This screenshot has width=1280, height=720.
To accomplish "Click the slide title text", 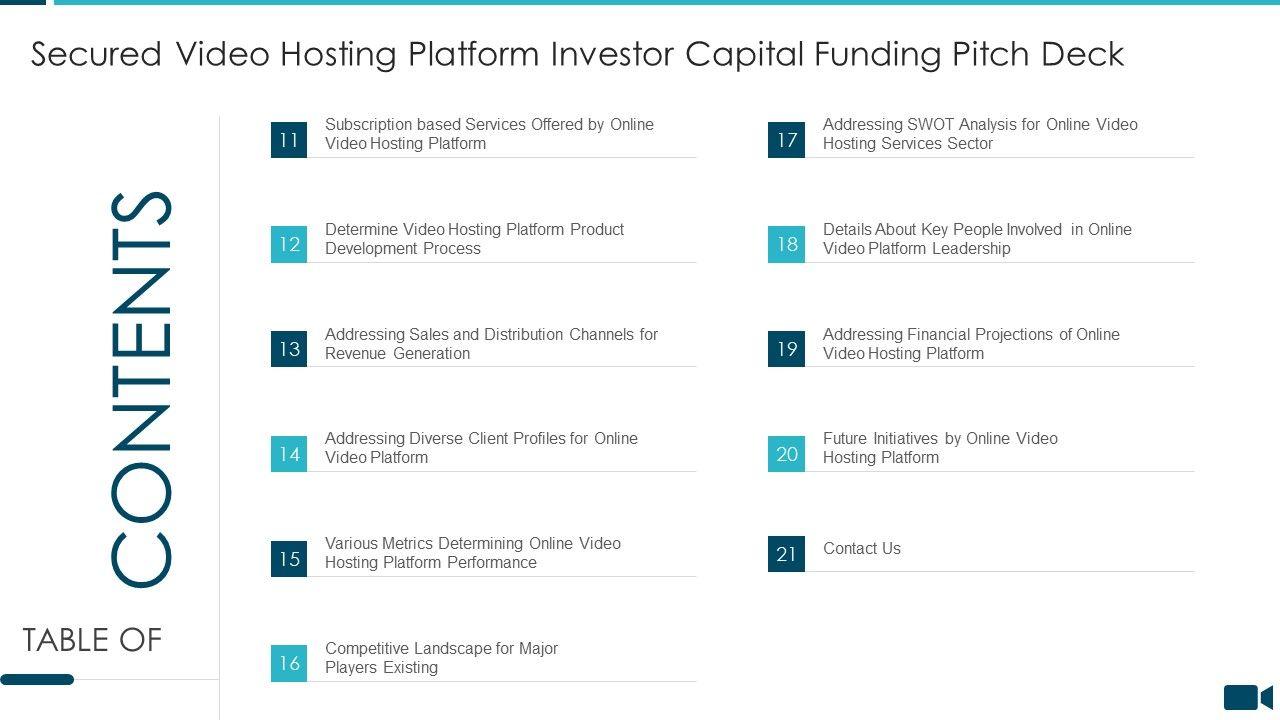I will pos(577,54).
